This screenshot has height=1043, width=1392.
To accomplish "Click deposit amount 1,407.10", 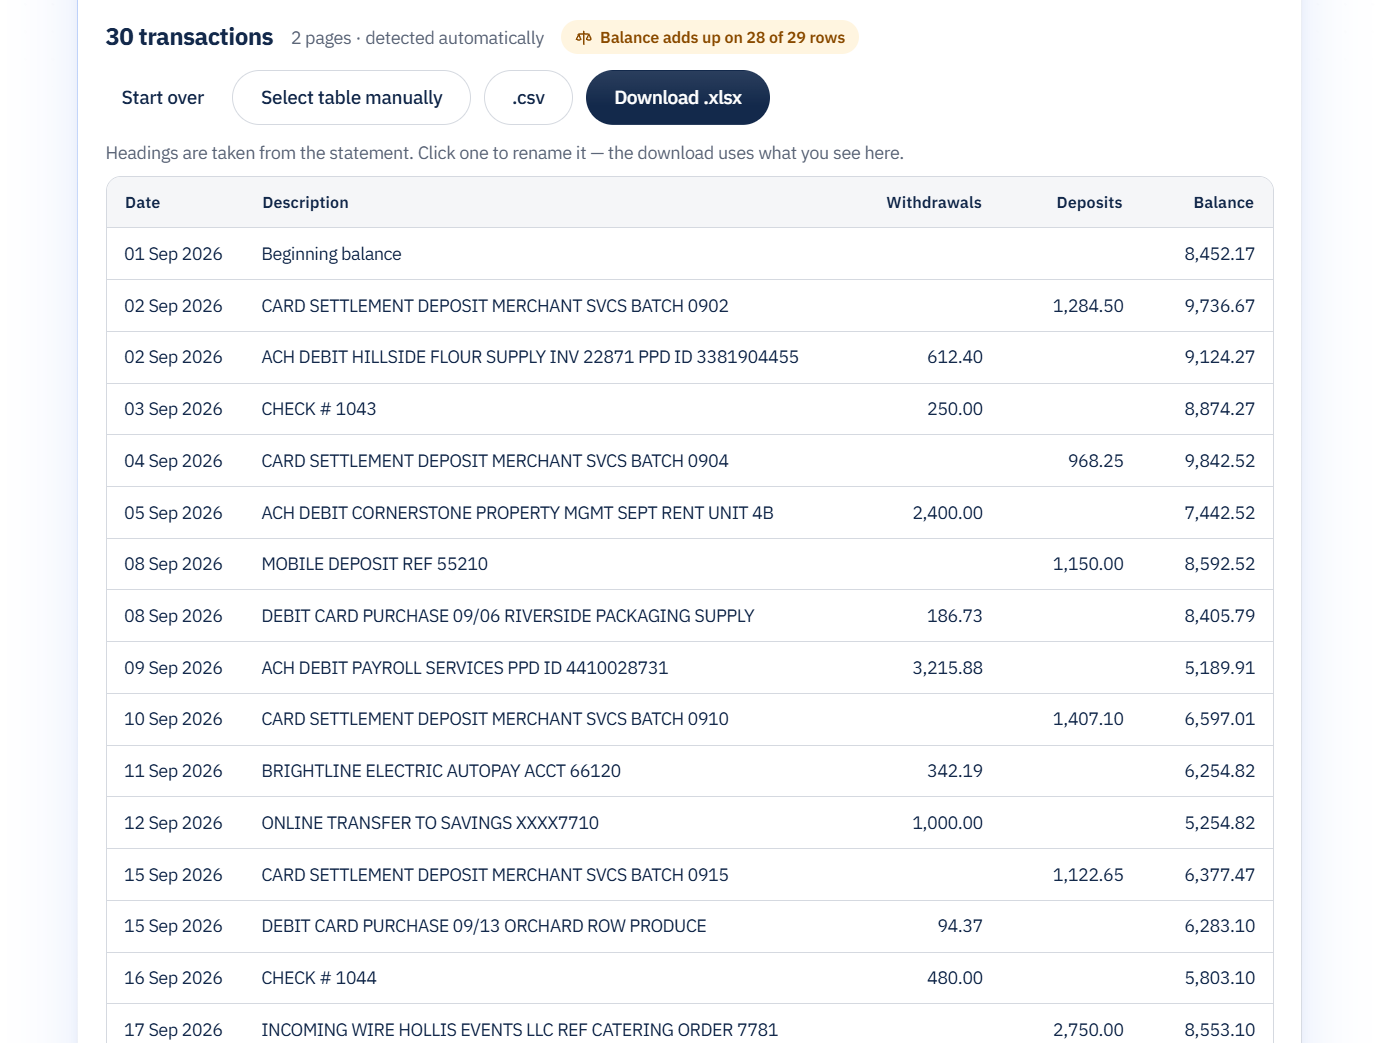I will (x=1088, y=719).
